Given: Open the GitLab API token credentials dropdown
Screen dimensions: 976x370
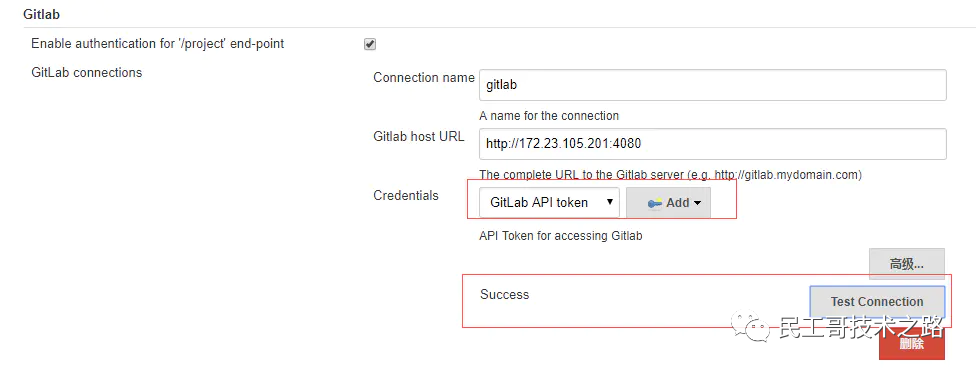Looking at the screenshot, I should (549, 202).
